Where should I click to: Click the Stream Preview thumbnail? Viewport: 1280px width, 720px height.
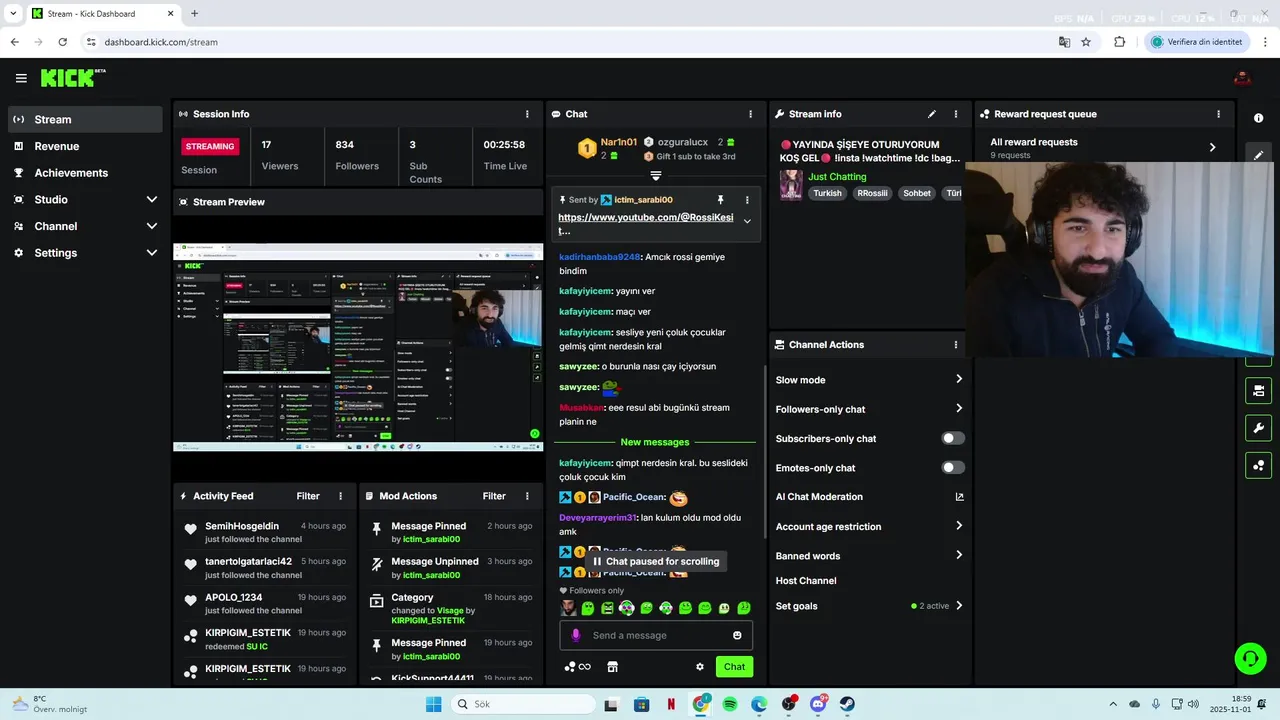coord(358,347)
